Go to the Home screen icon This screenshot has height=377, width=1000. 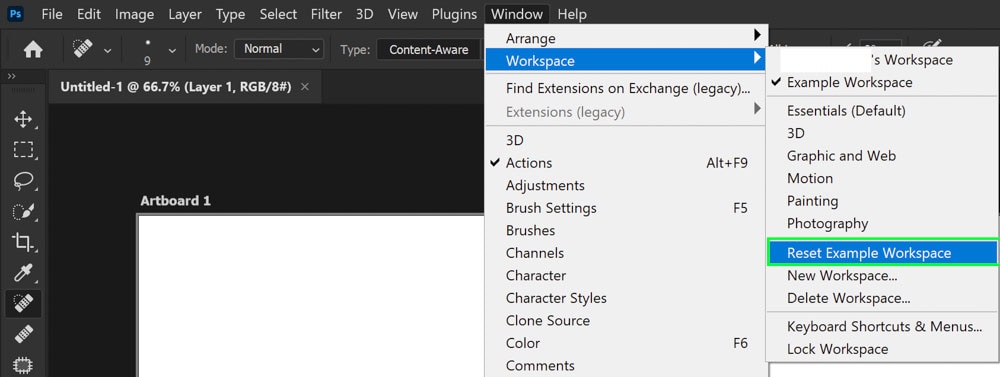point(33,49)
